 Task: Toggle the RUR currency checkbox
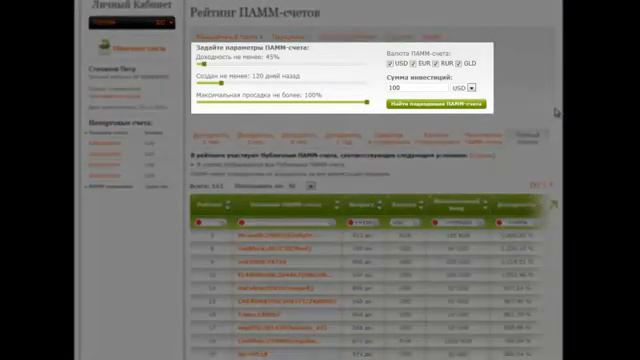(436, 64)
